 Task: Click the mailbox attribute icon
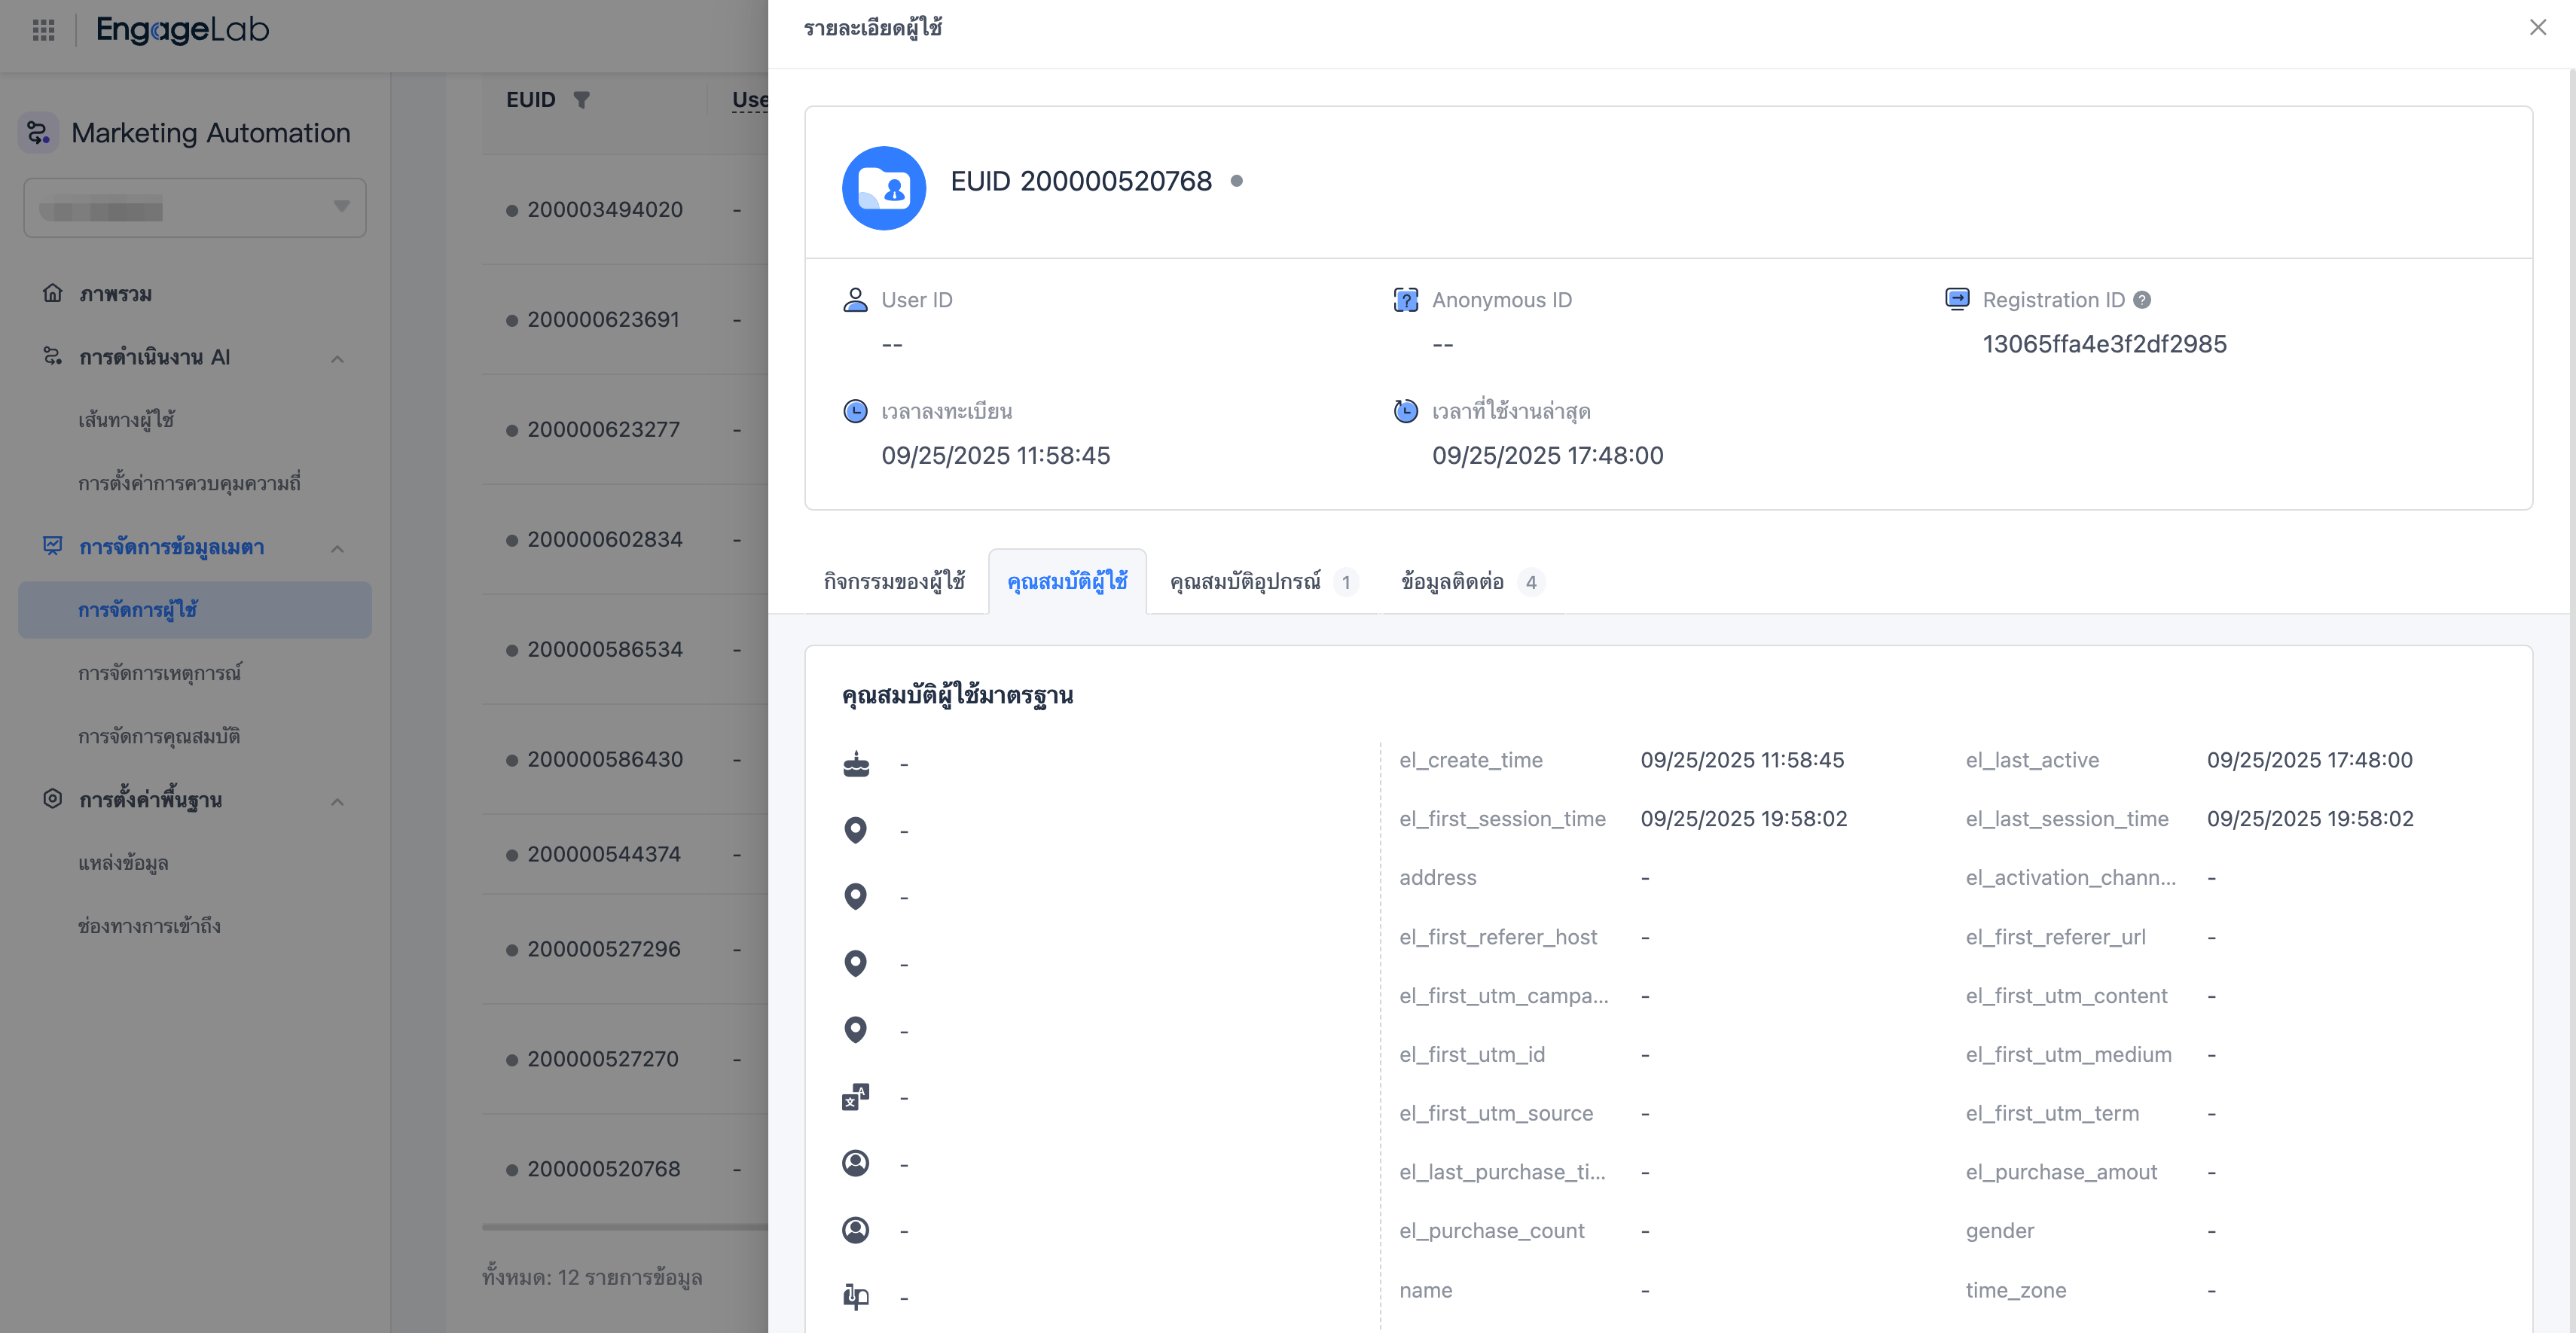[856, 1297]
